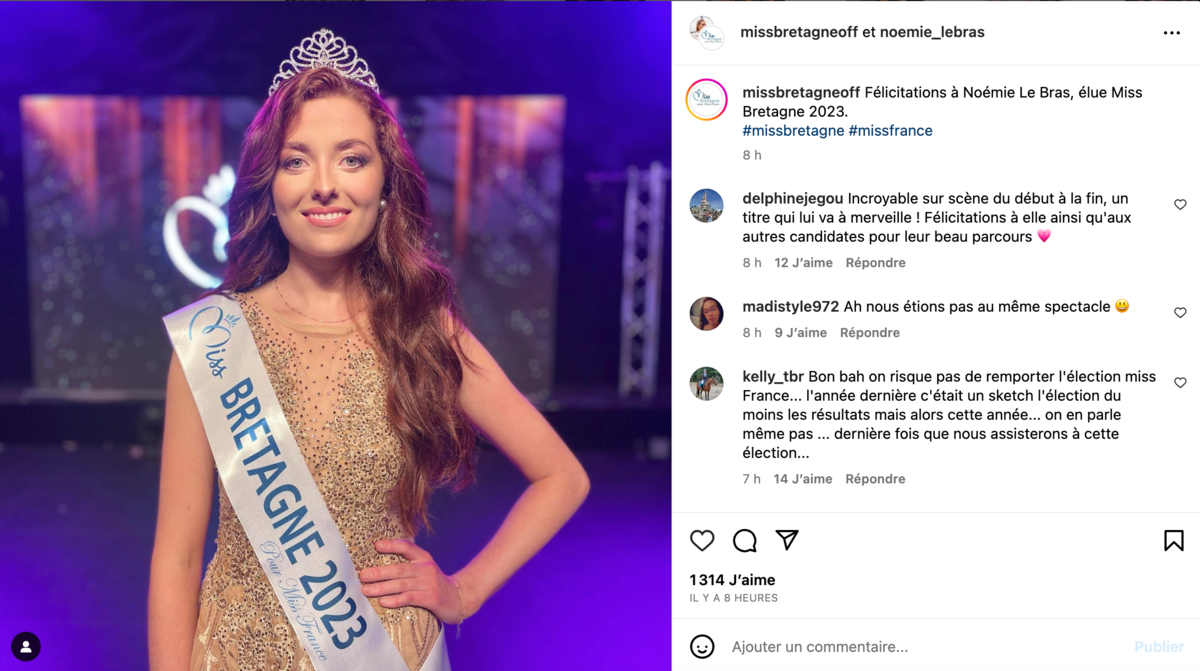Like kelly_tbr's comment heart
This screenshot has height=671, width=1200.
point(1180,383)
